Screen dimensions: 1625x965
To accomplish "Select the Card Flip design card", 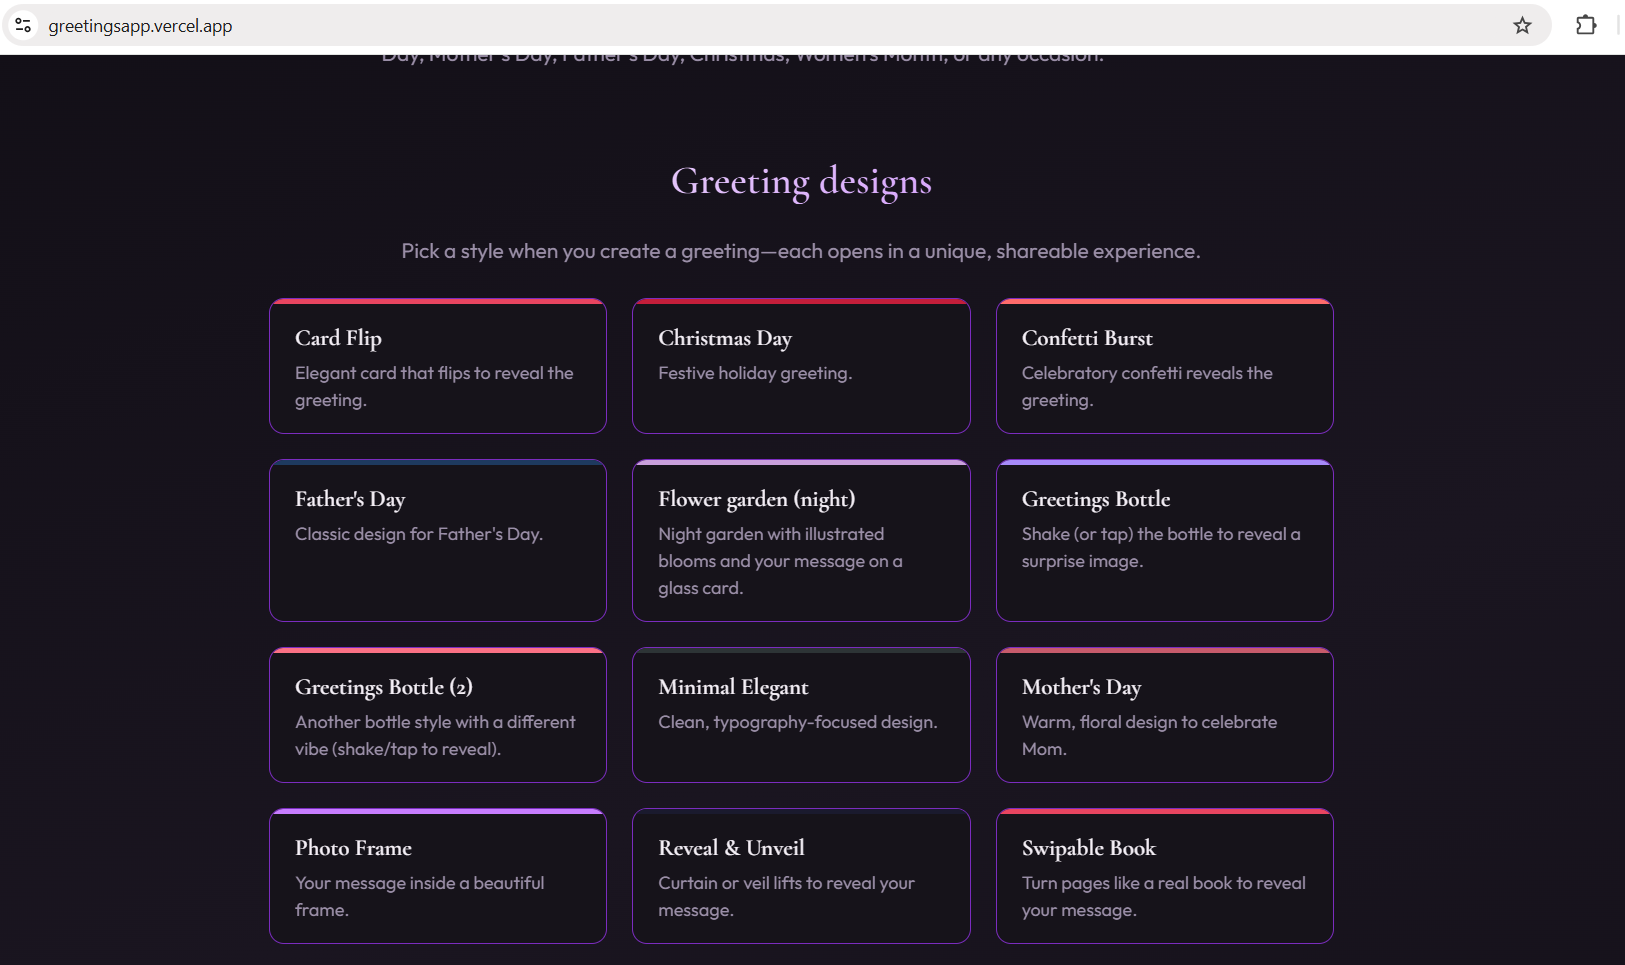I will tap(438, 366).
